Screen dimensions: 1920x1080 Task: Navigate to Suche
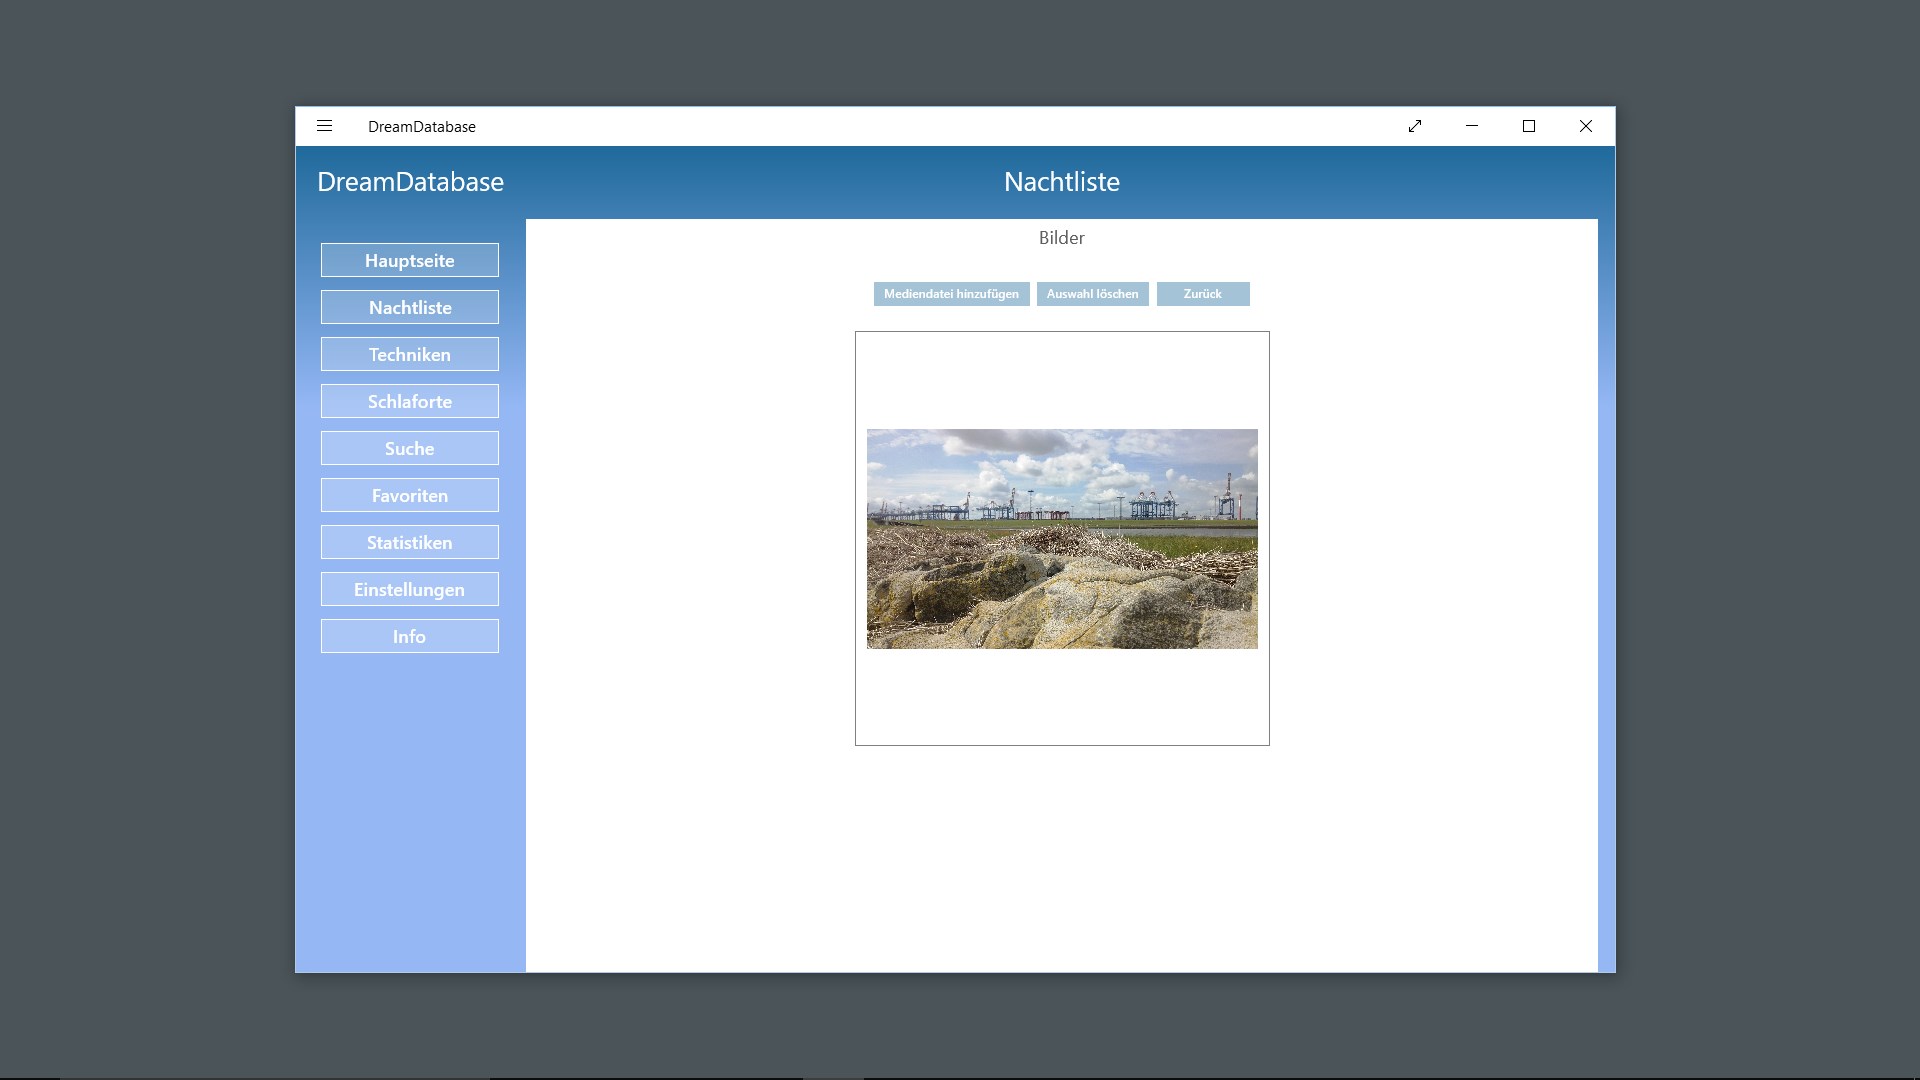(409, 448)
